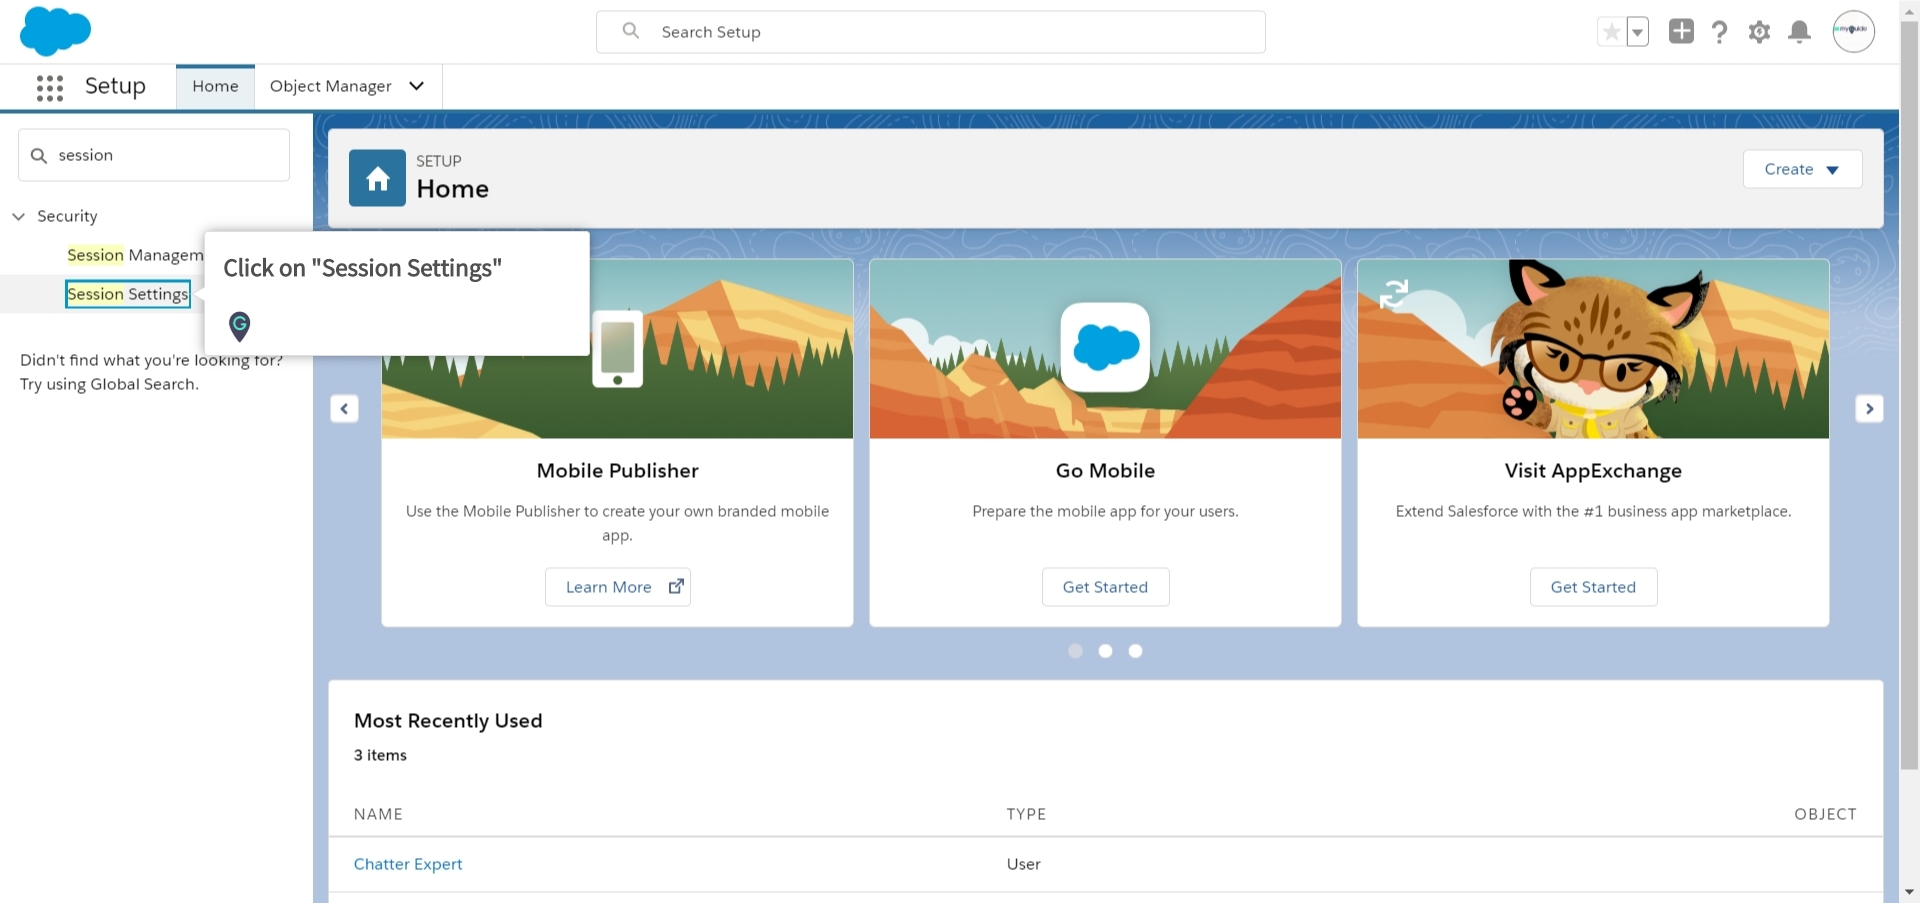
Task: Open the user profile avatar
Action: [1853, 31]
